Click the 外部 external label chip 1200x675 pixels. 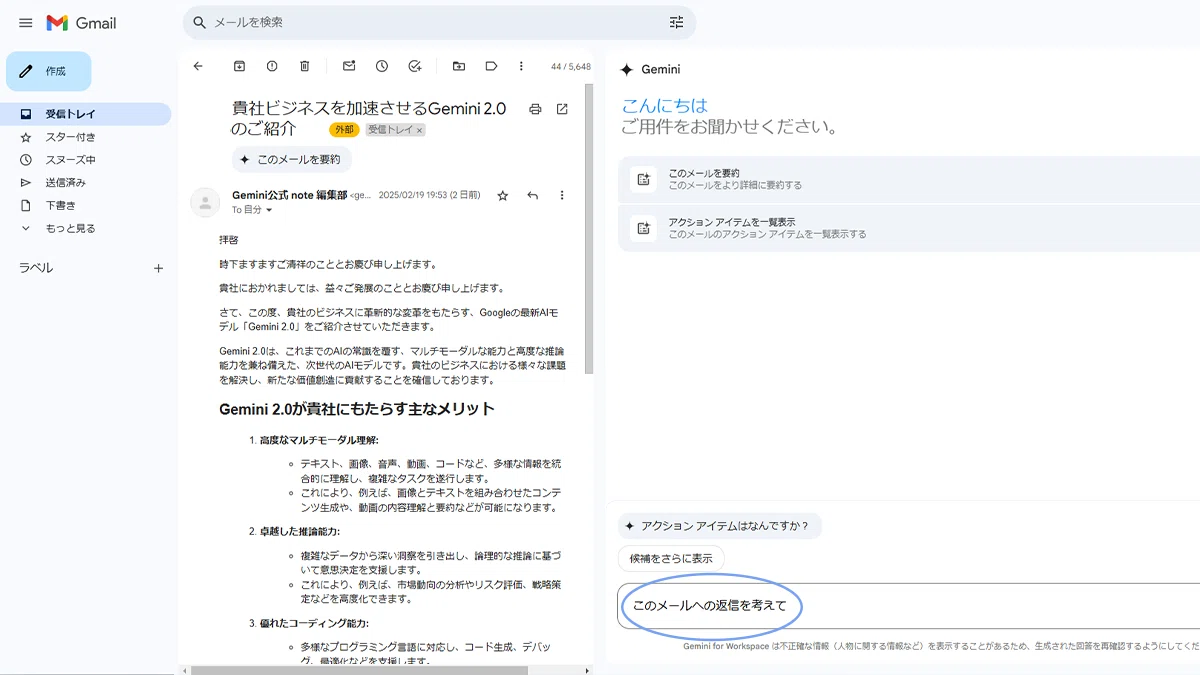[x=344, y=130]
